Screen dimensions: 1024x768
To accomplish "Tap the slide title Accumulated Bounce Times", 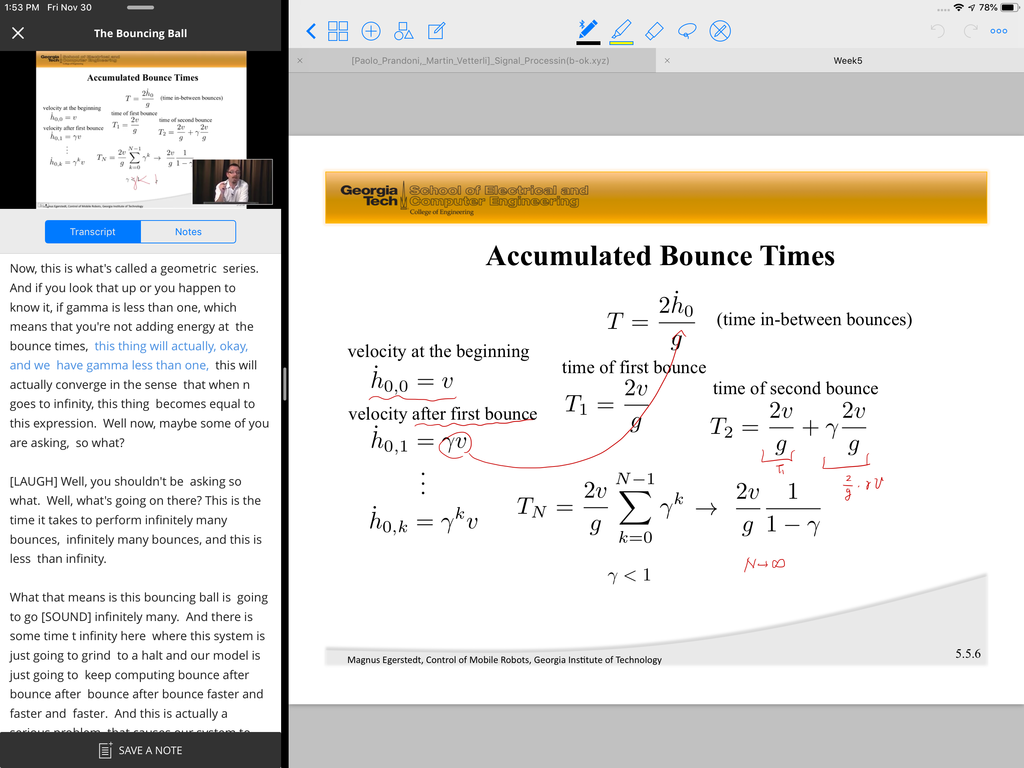I will click(660, 255).
